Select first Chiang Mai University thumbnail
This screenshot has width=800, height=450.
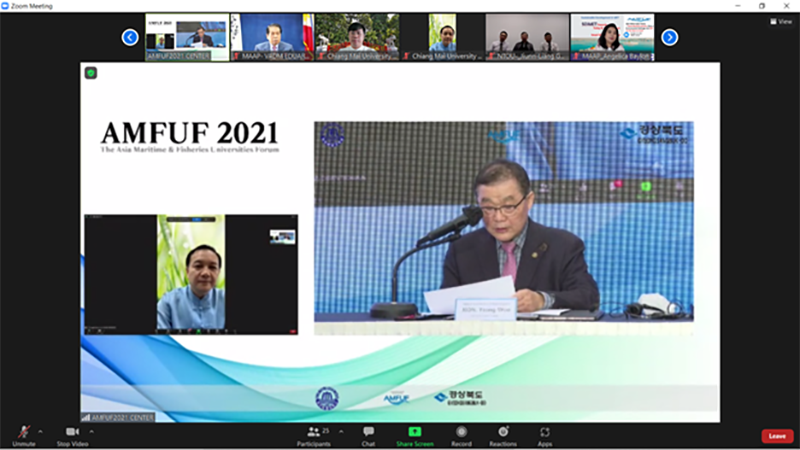357,37
